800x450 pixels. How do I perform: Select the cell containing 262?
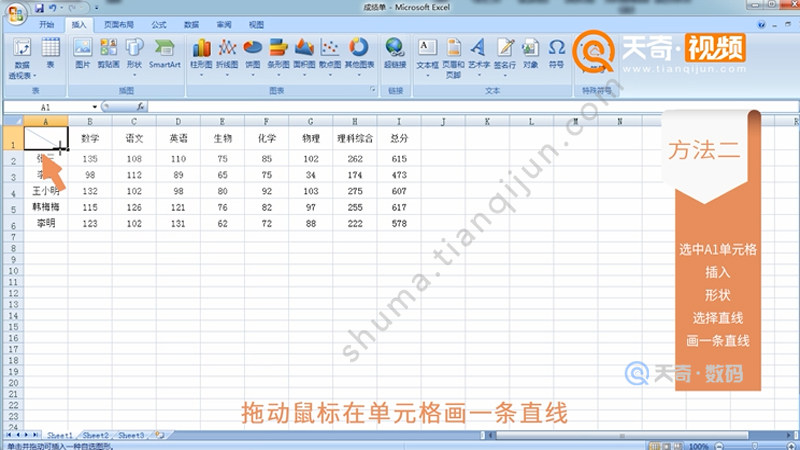(x=355, y=159)
